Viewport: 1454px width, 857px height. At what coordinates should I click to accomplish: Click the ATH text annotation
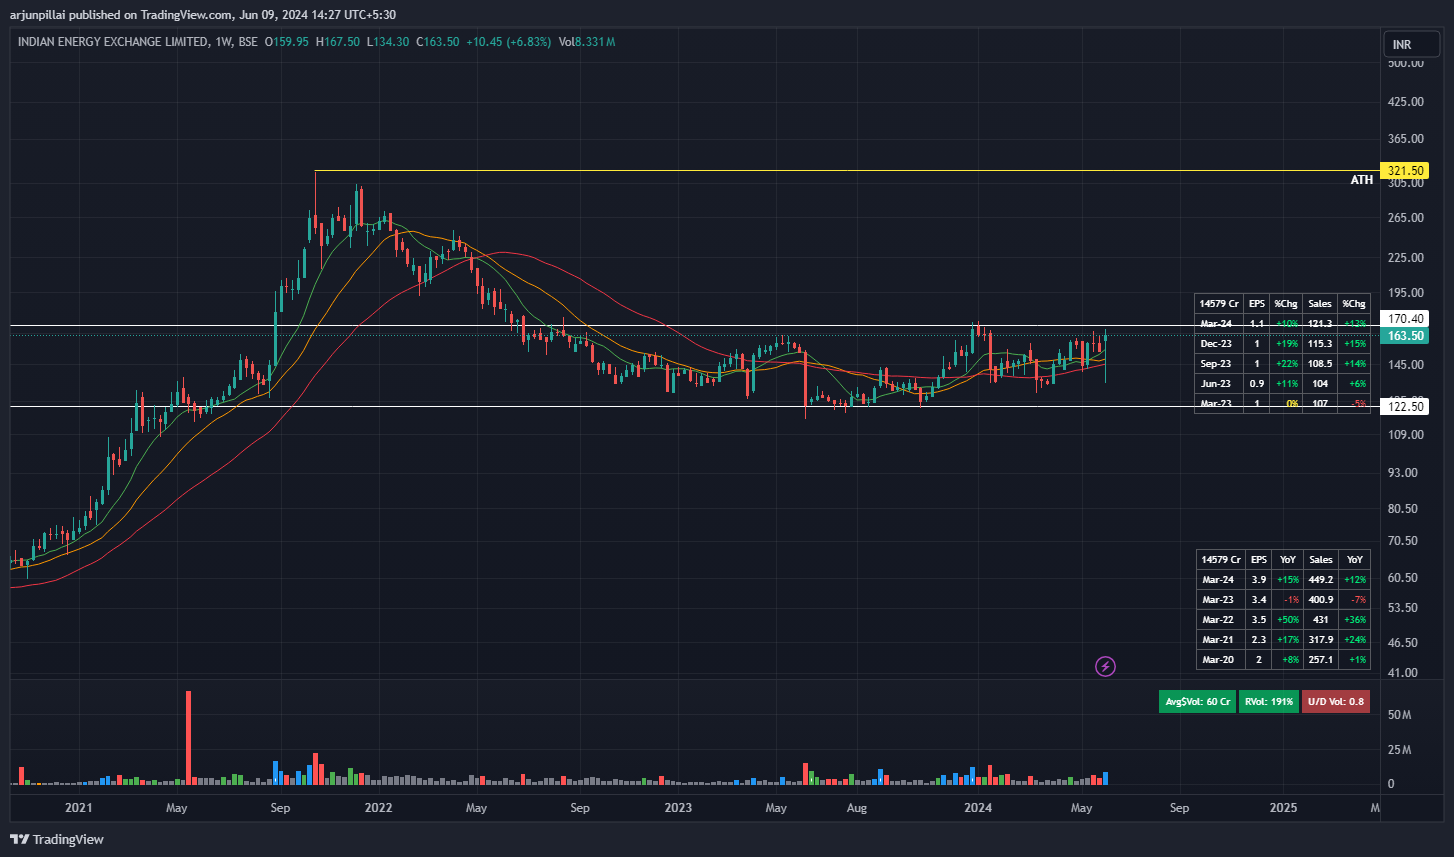point(1361,181)
